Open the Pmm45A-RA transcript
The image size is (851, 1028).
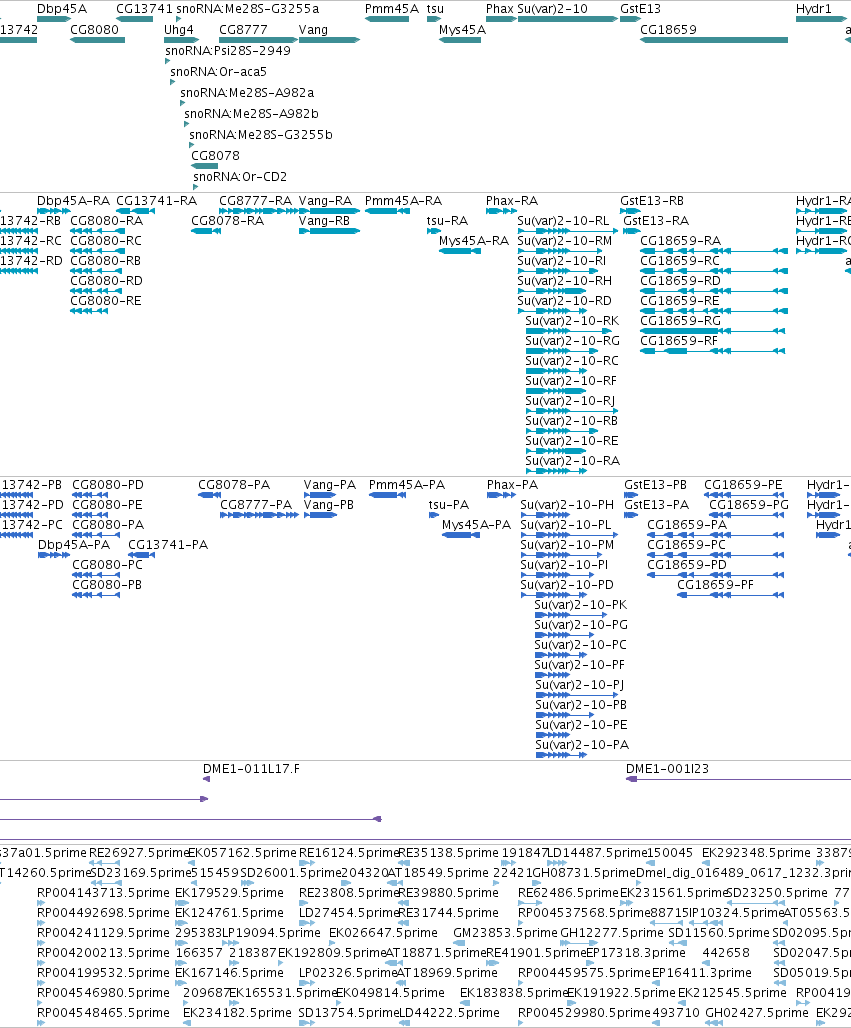(x=403, y=201)
